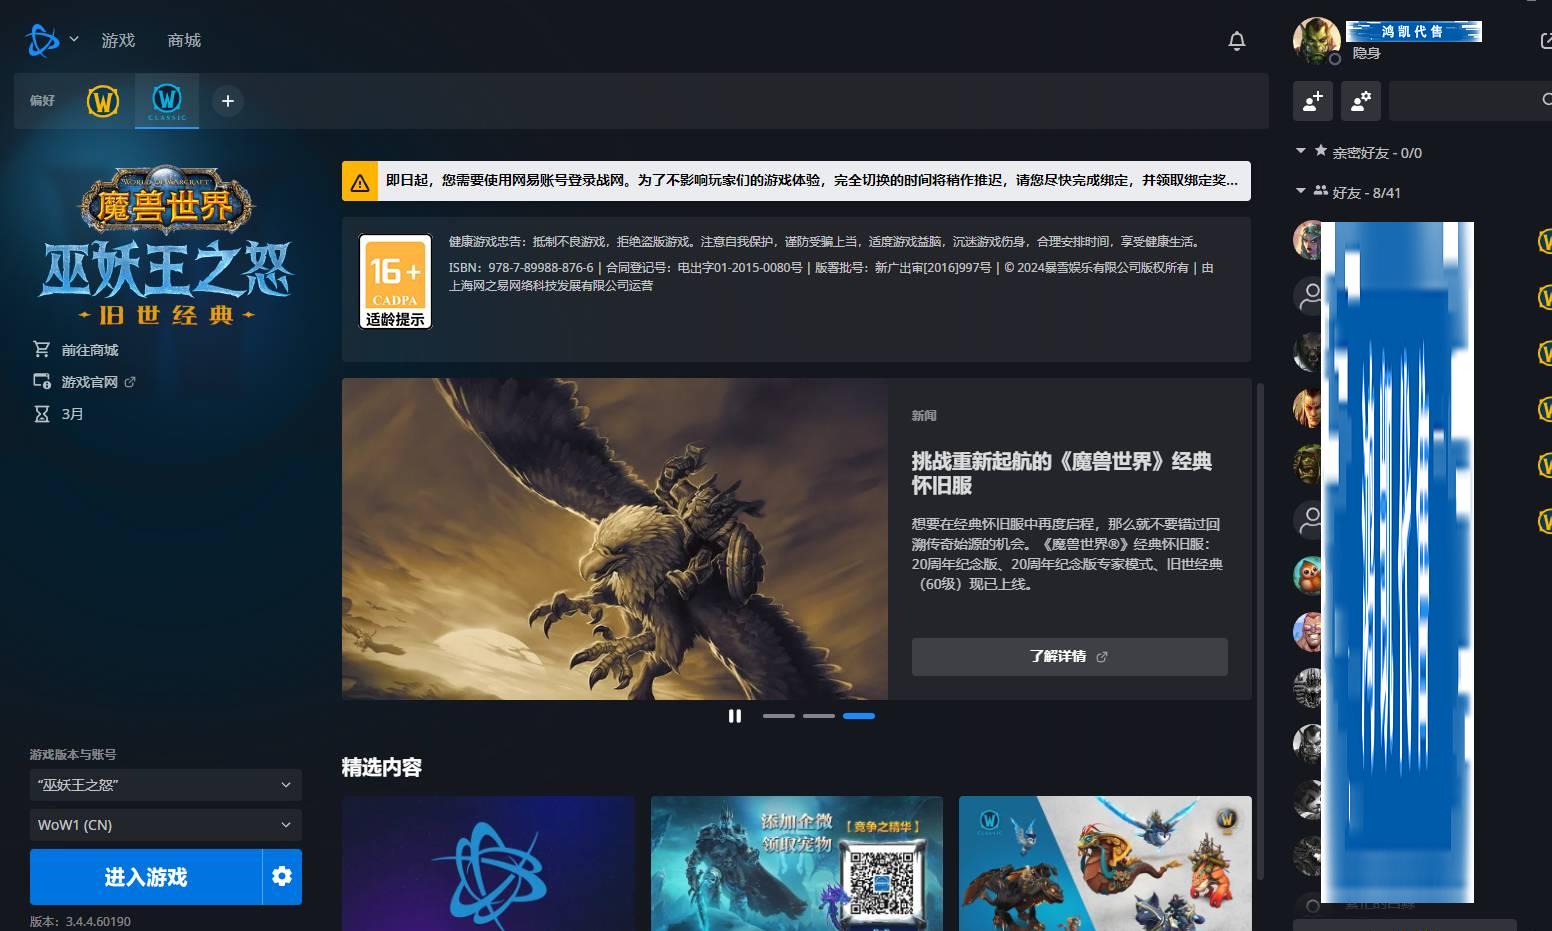Click the login notice warning banner text
This screenshot has height=931, width=1552.
click(812, 181)
